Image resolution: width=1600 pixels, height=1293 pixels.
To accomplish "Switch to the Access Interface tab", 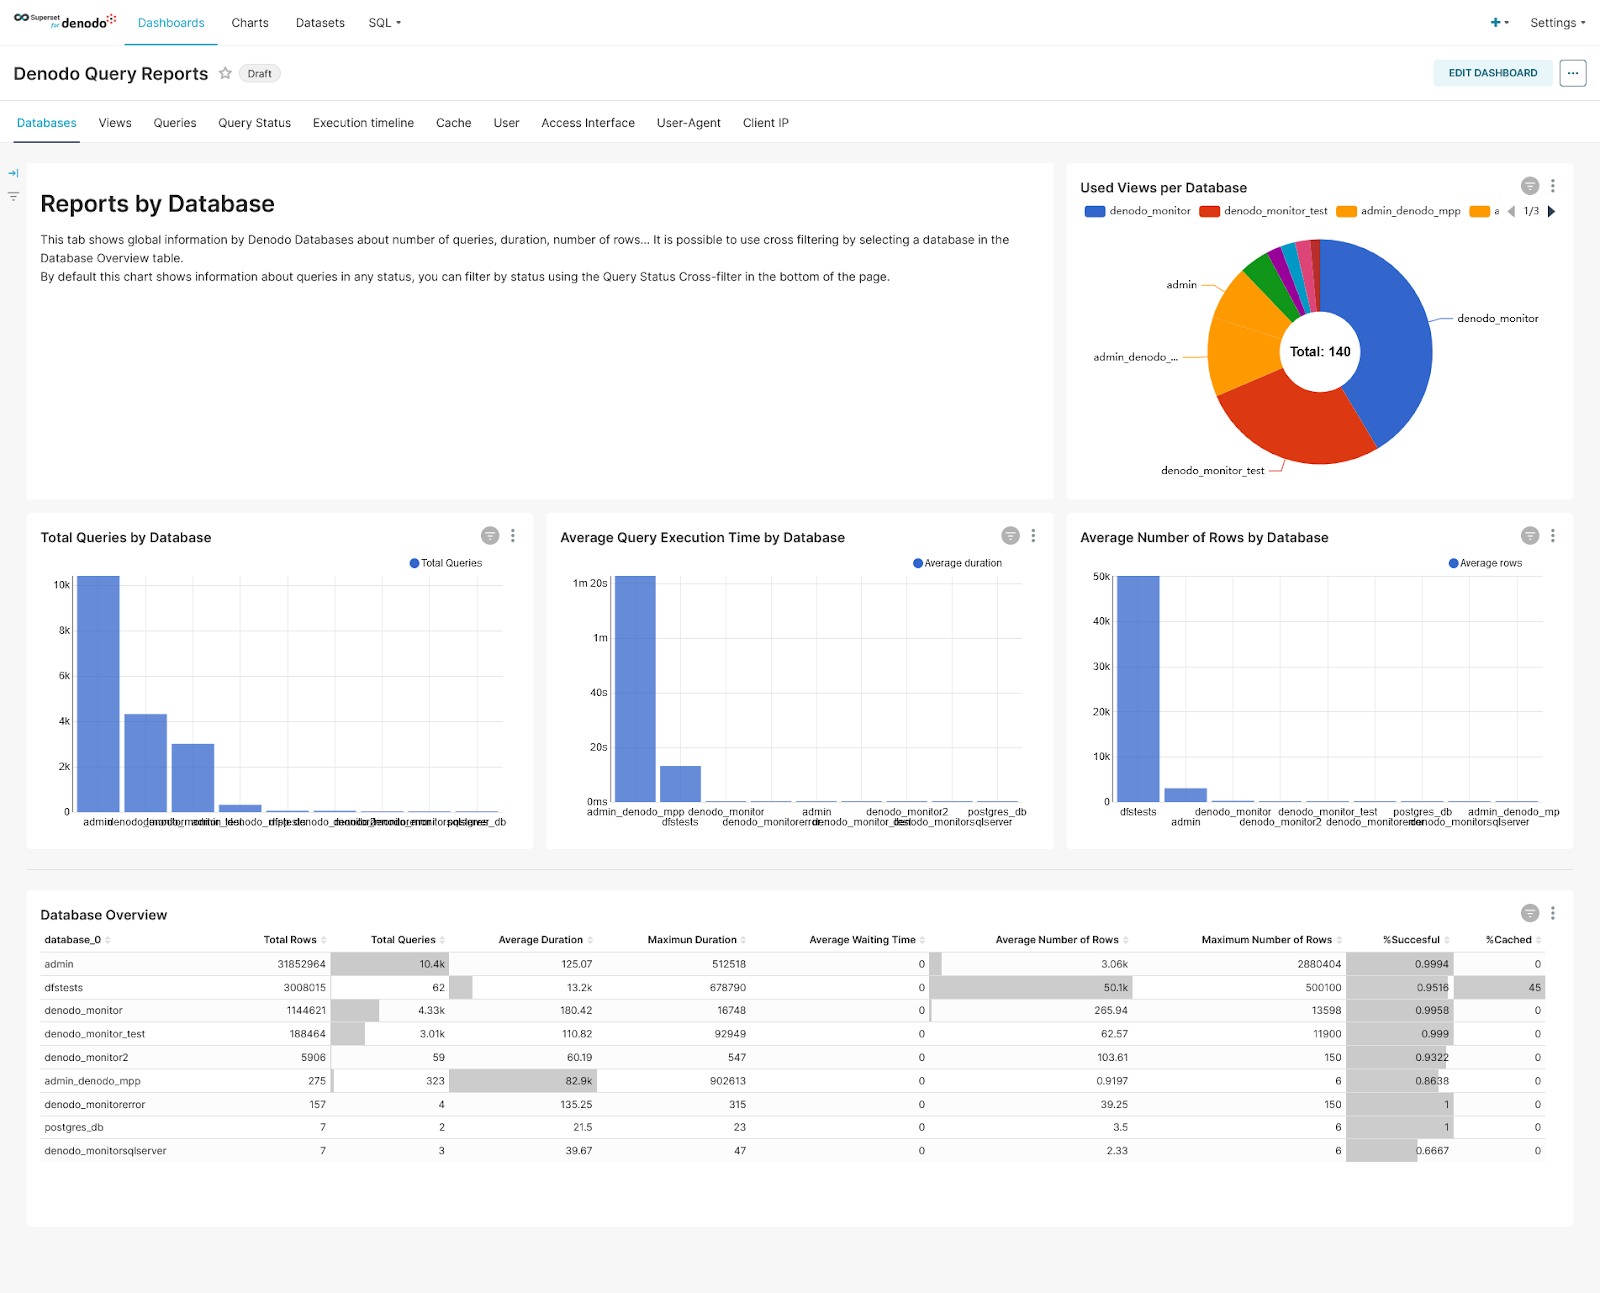I will pos(588,123).
